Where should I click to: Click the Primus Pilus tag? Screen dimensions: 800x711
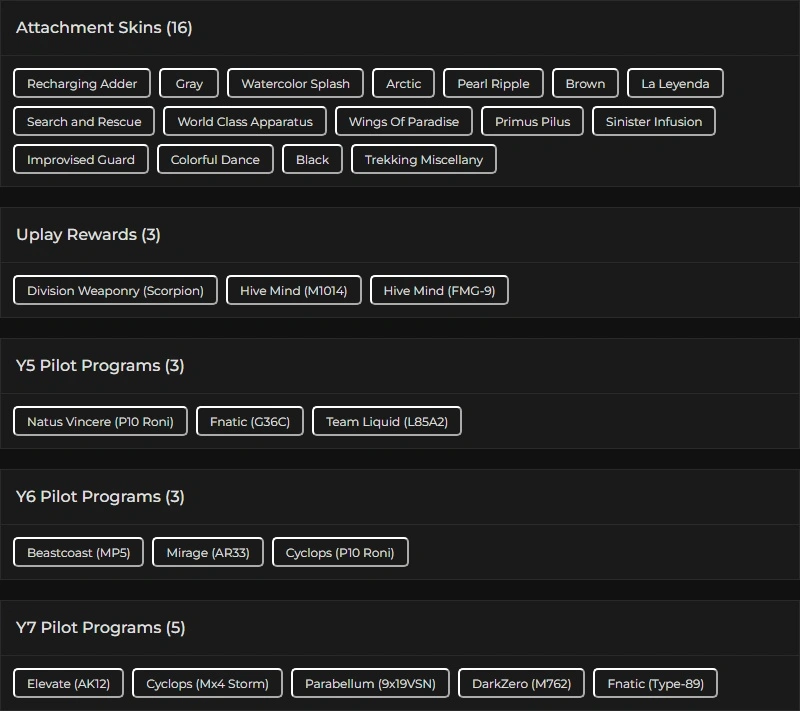[x=532, y=121]
